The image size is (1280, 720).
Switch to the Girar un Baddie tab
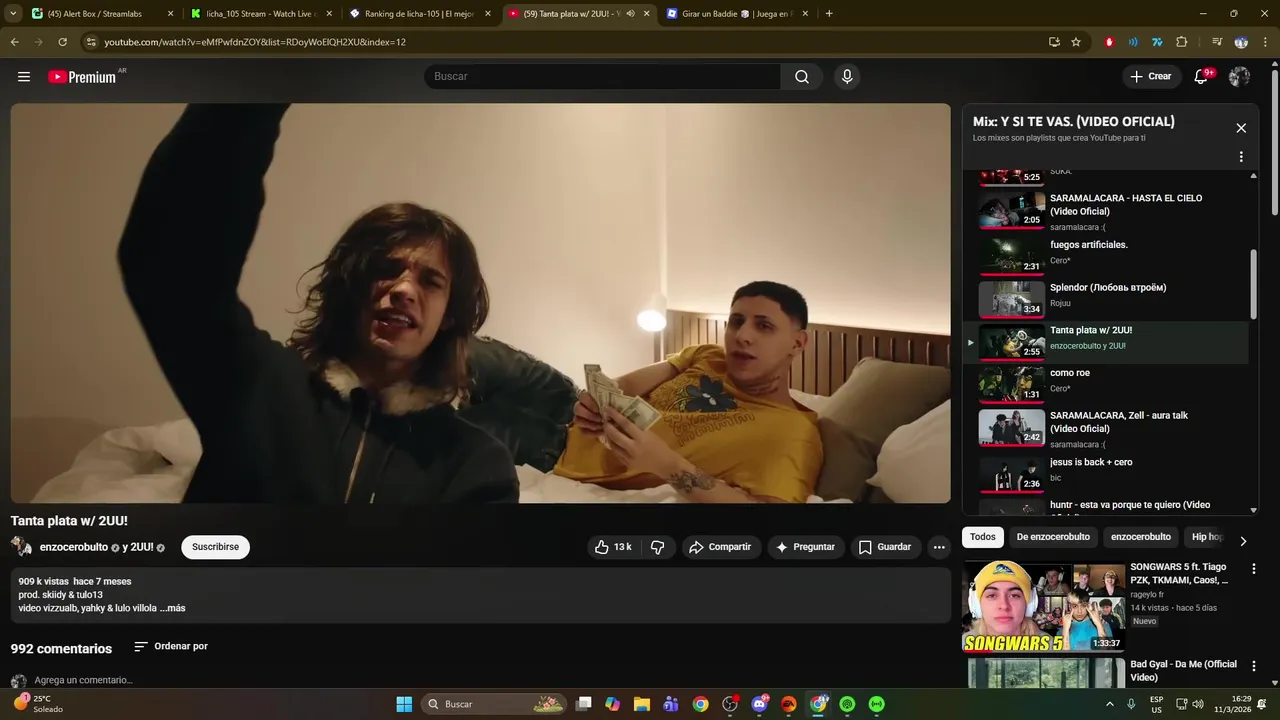[x=738, y=14]
